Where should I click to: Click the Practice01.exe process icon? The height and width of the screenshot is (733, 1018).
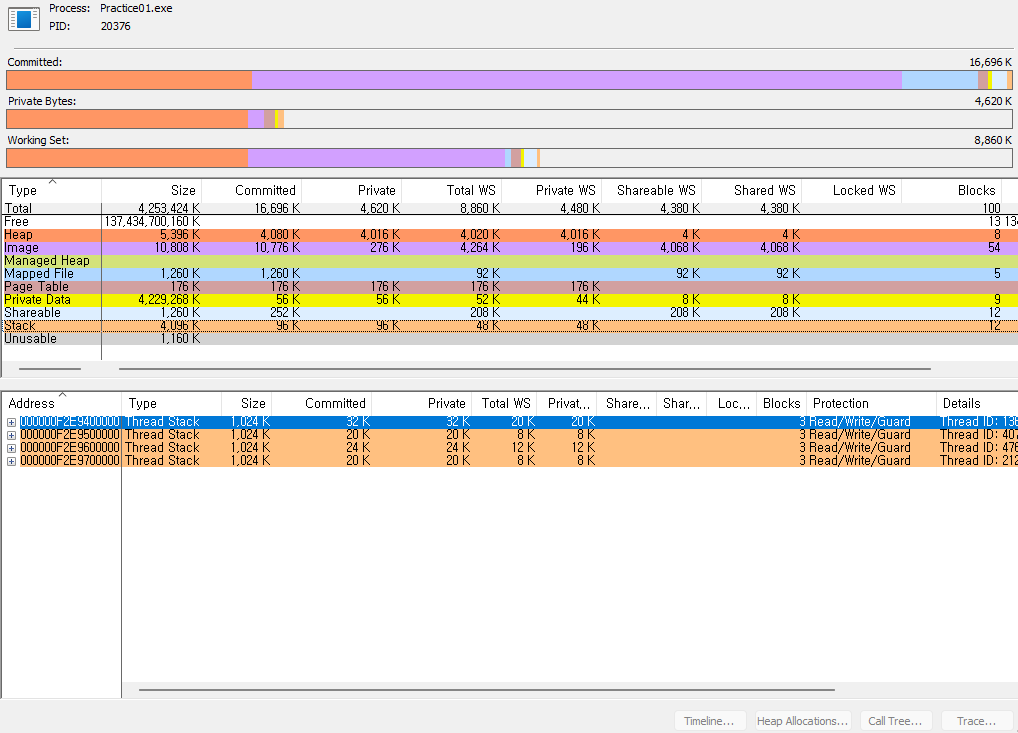(24, 18)
